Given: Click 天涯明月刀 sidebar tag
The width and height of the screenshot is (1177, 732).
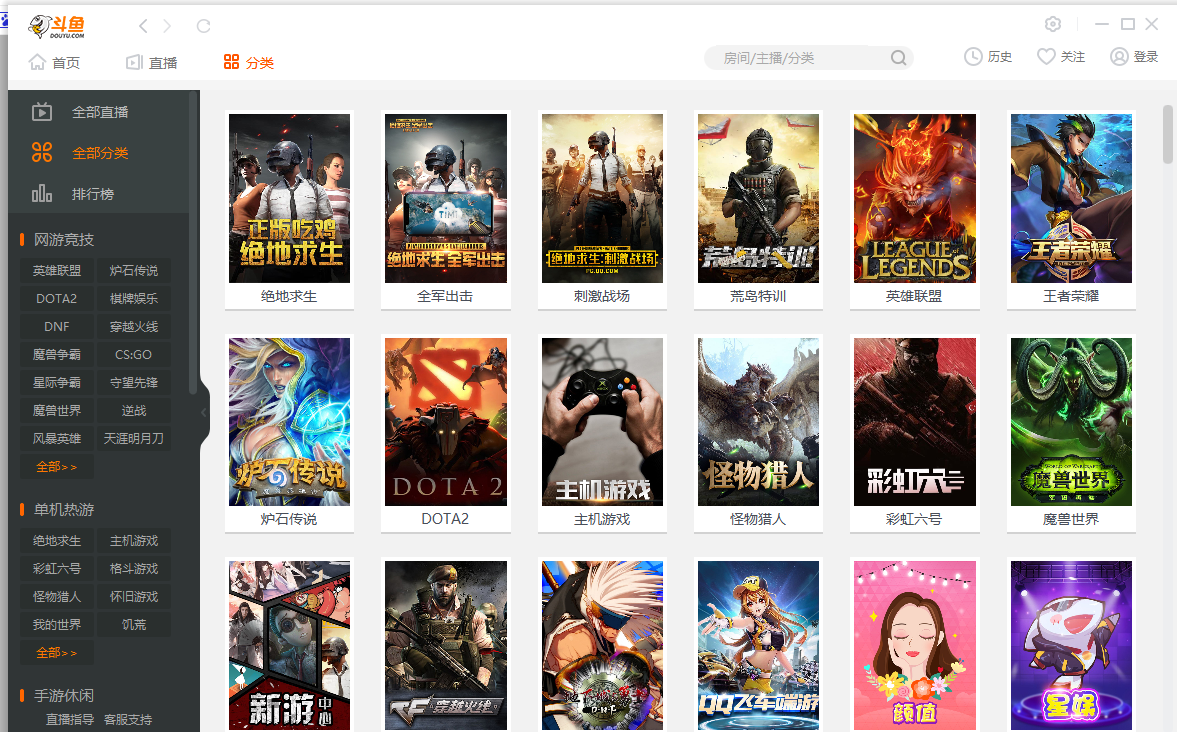Looking at the screenshot, I should coord(134,438).
